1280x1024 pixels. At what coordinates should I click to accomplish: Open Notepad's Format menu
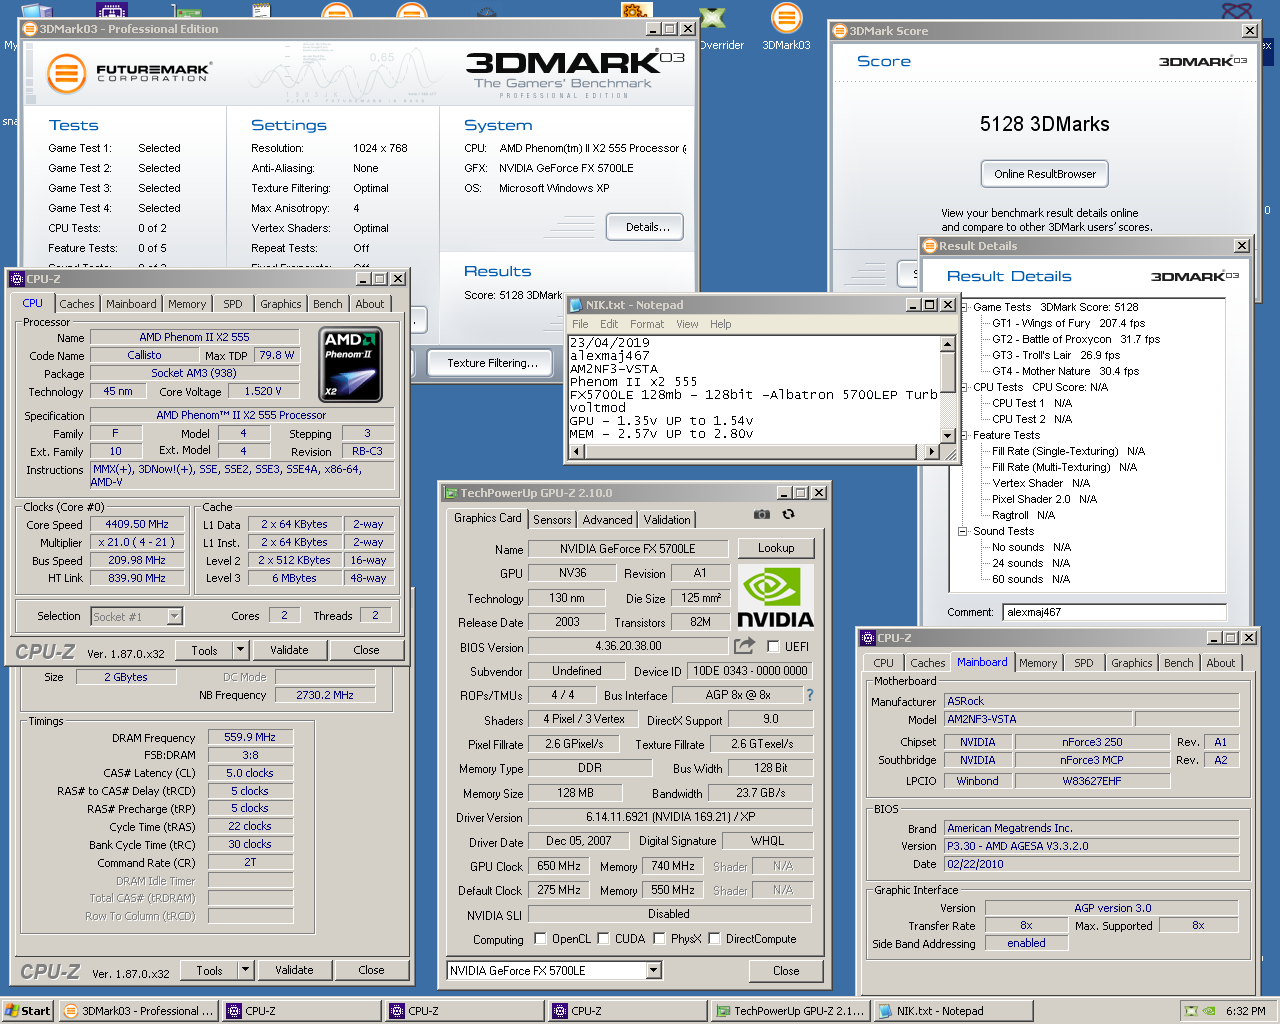647,324
